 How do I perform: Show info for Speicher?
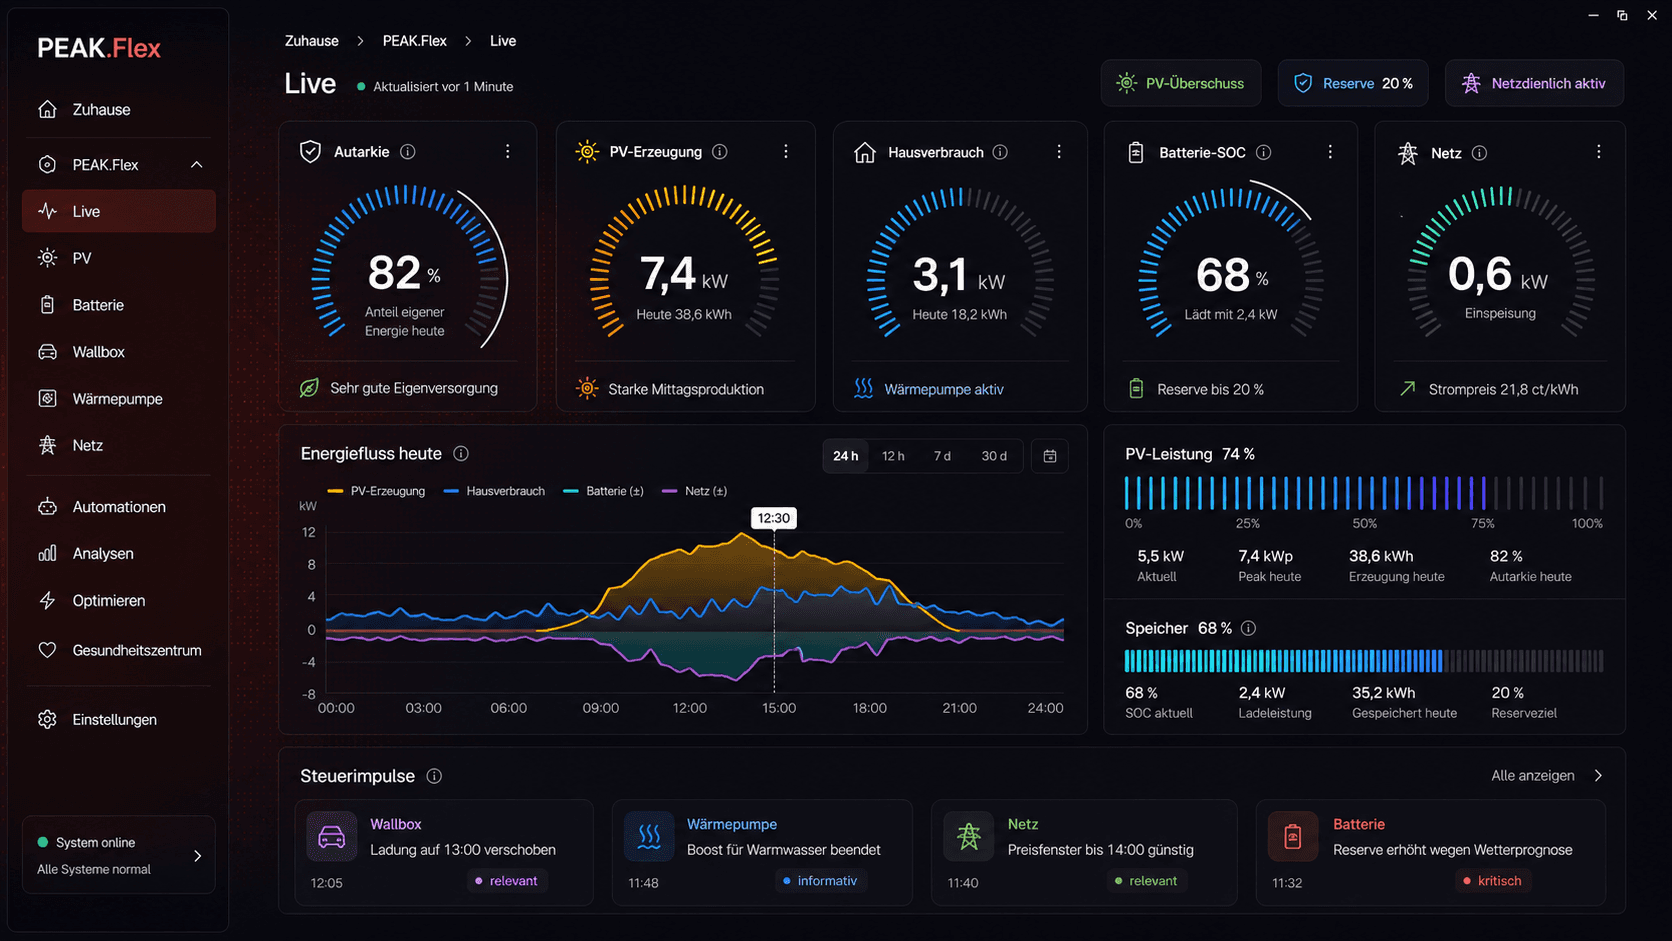point(1248,628)
